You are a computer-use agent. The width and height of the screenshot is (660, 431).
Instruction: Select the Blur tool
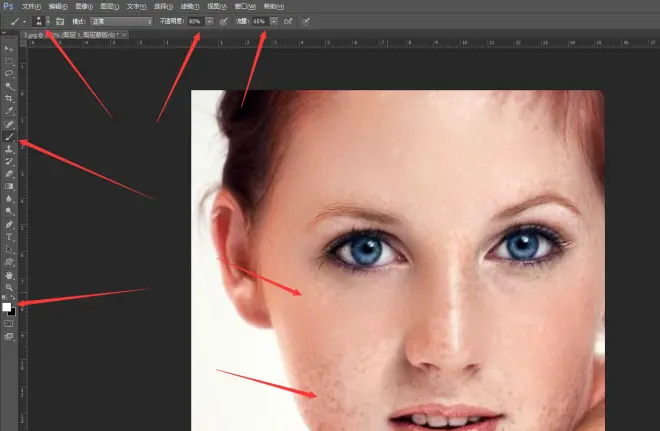coord(9,199)
